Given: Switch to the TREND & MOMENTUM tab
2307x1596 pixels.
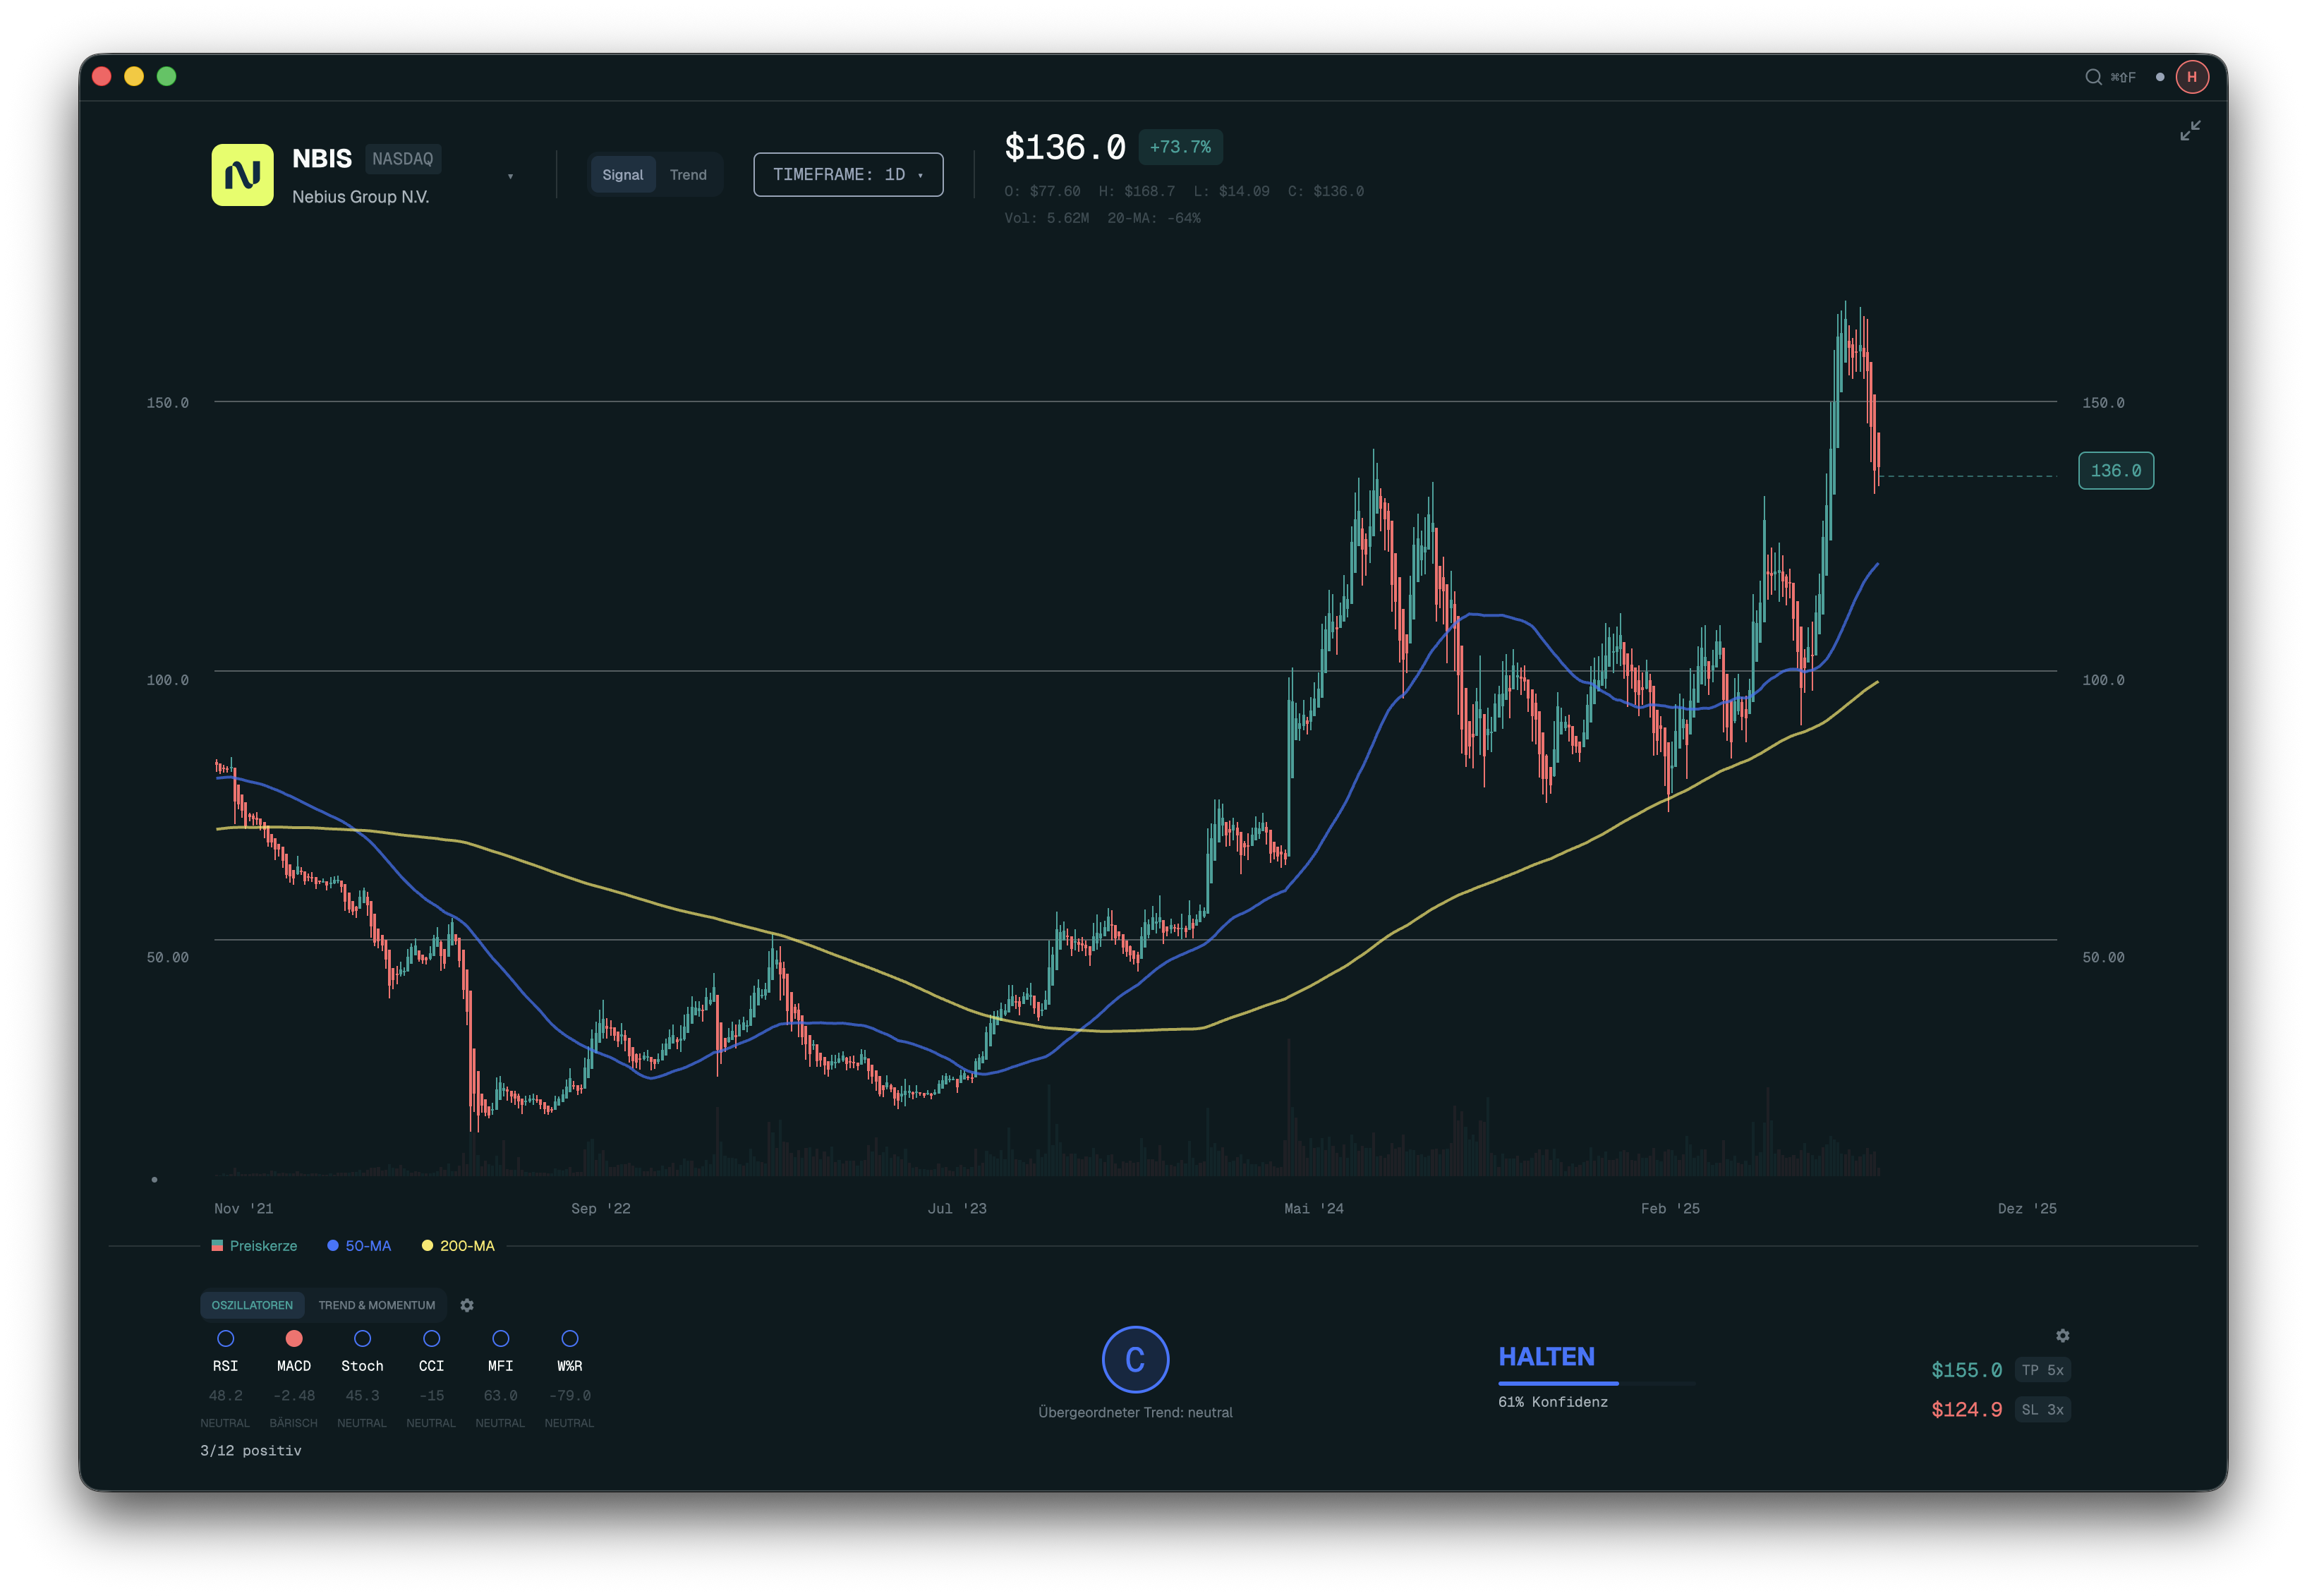Looking at the screenshot, I should click(x=377, y=1305).
